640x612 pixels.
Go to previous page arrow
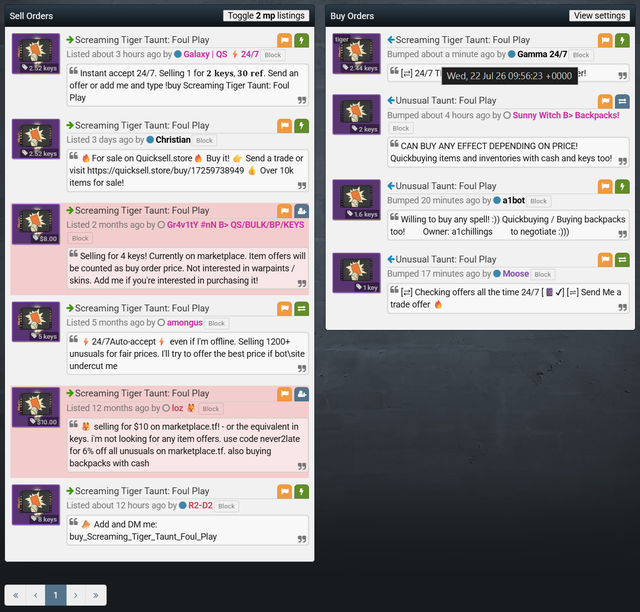click(36, 595)
